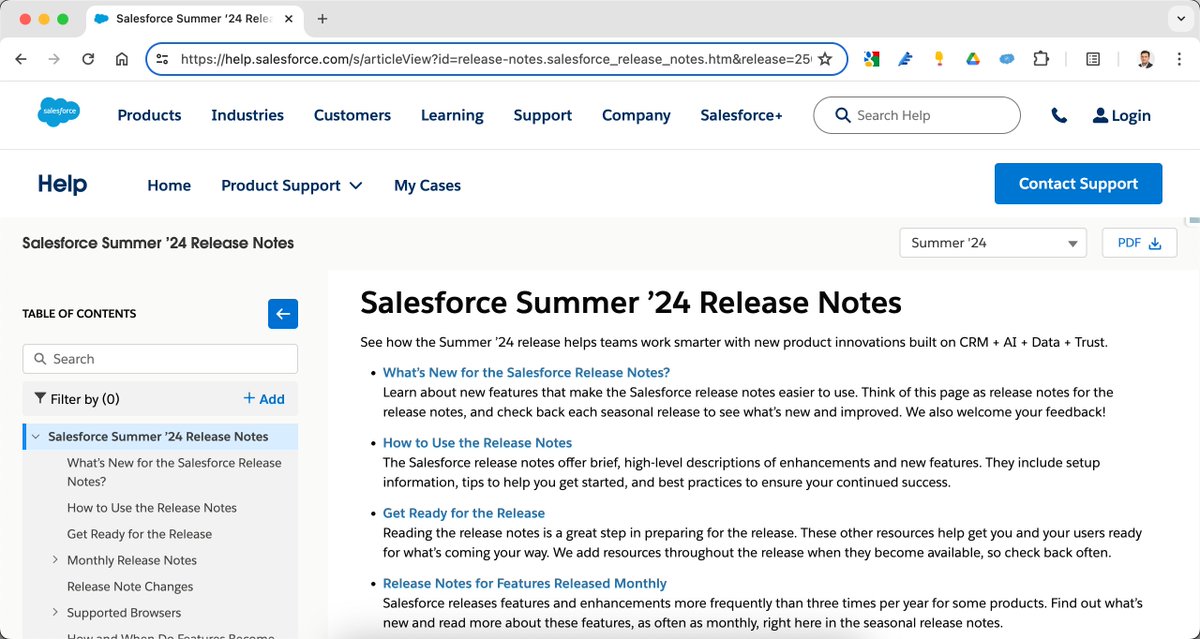View site information icon in address bar
The width and height of the screenshot is (1200, 639).
163,59
